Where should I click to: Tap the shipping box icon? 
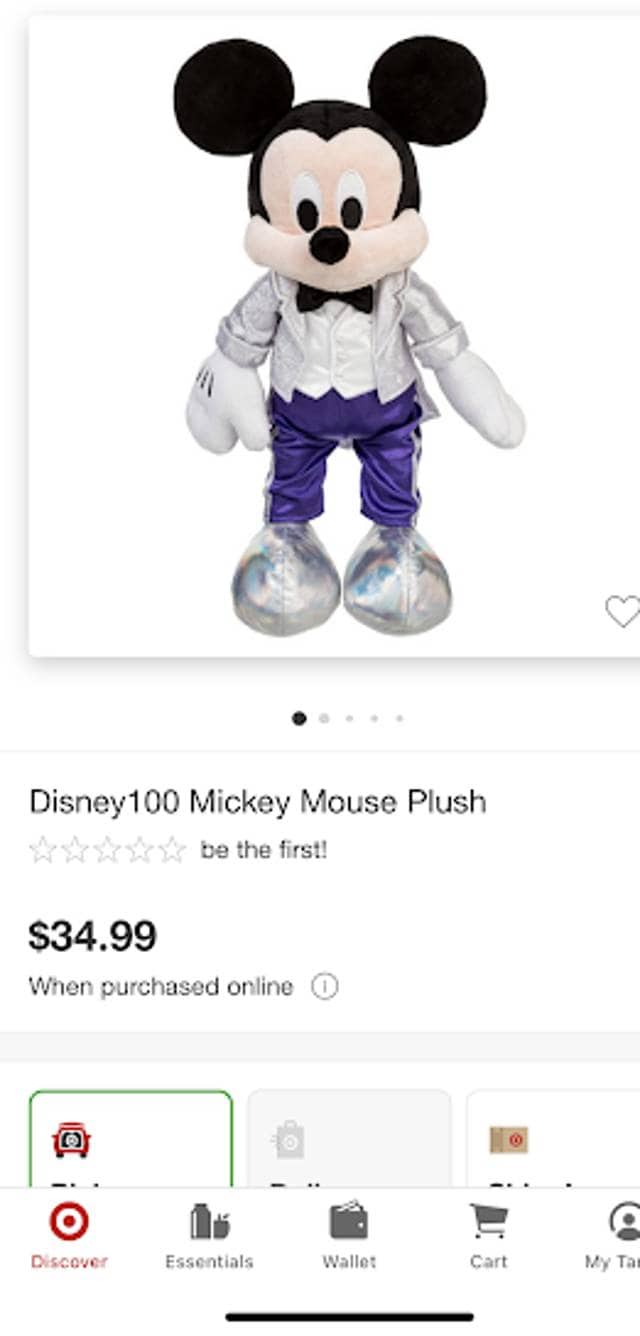coord(509,1139)
